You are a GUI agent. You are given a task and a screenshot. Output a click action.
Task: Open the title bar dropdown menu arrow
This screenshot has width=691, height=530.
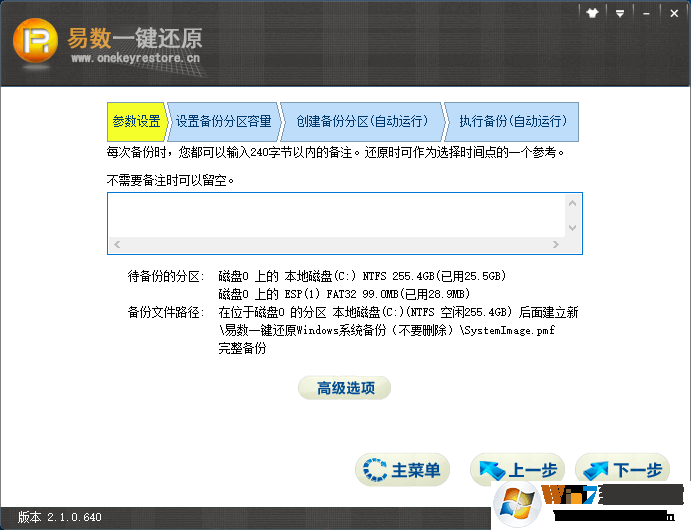620,13
